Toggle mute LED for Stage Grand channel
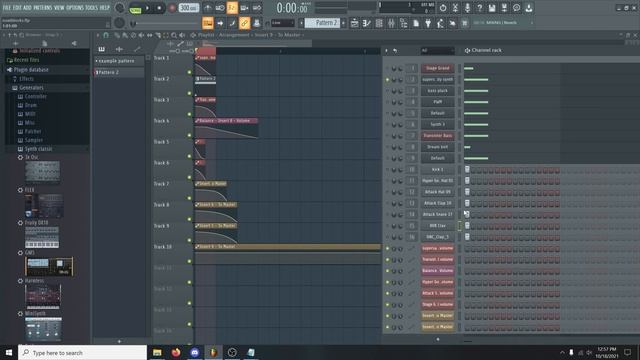This screenshot has height=360, width=640. [x=387, y=68]
